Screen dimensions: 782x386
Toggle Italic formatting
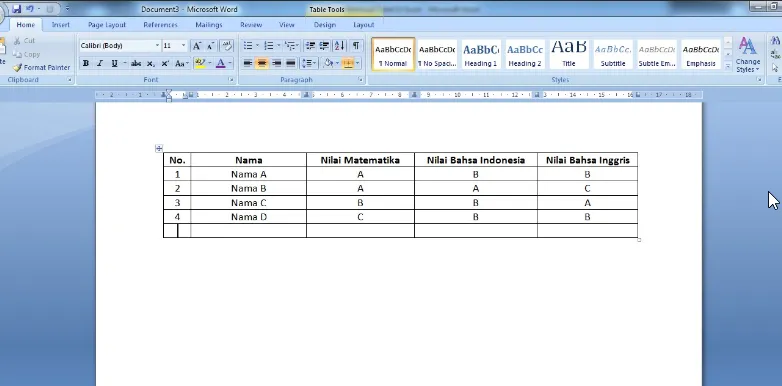tap(100, 63)
